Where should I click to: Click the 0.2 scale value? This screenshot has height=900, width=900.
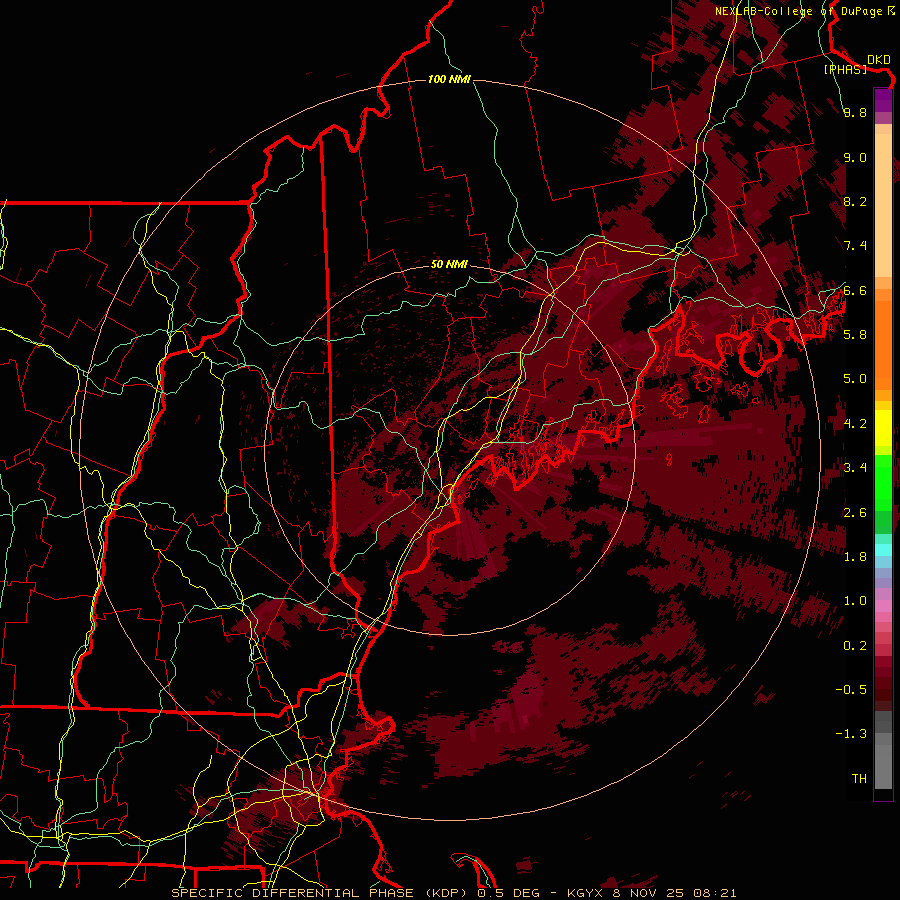click(855, 646)
